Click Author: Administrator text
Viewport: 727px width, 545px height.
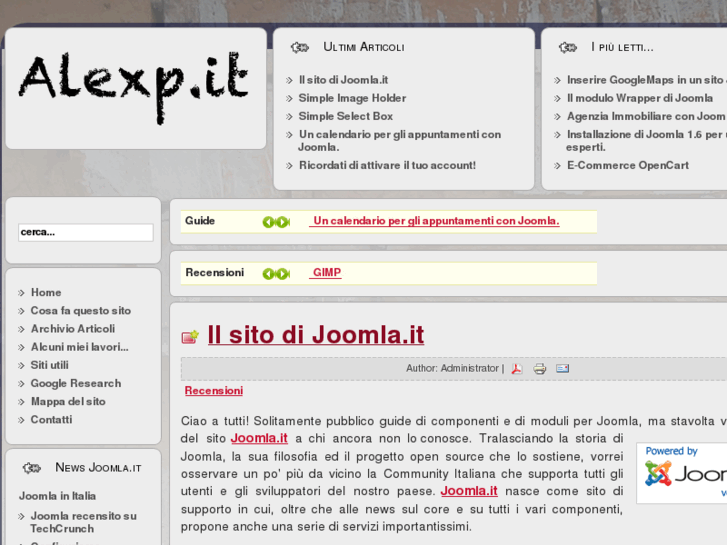452,369
